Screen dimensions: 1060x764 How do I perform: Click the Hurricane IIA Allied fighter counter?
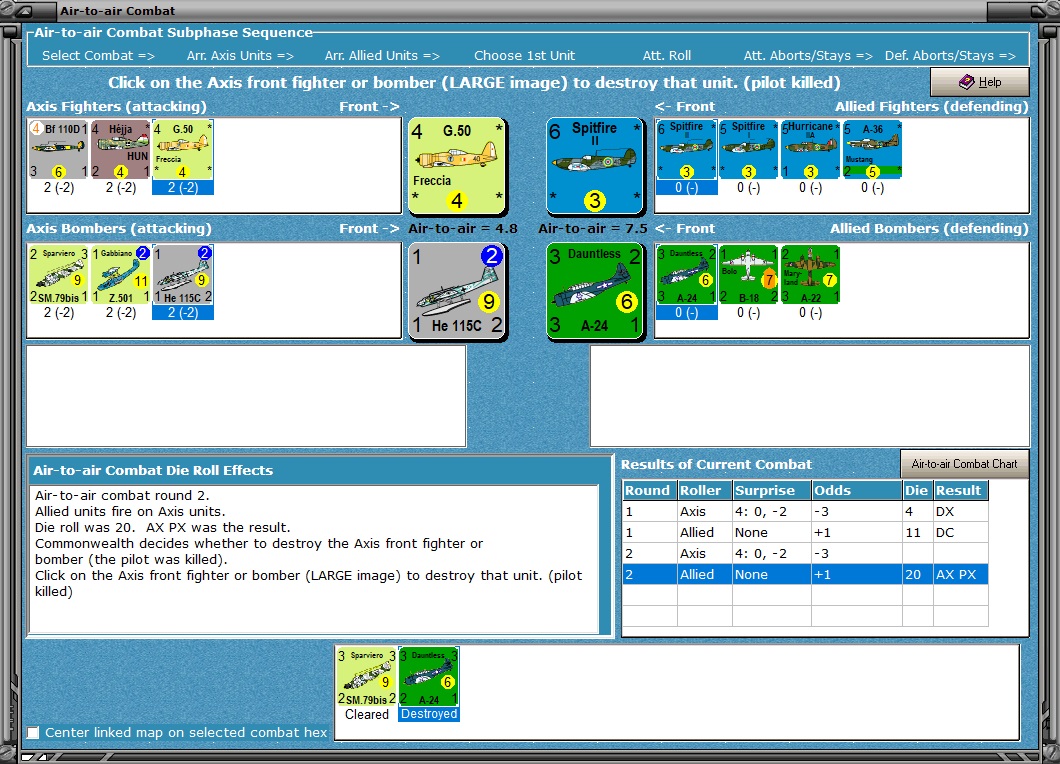tap(810, 149)
